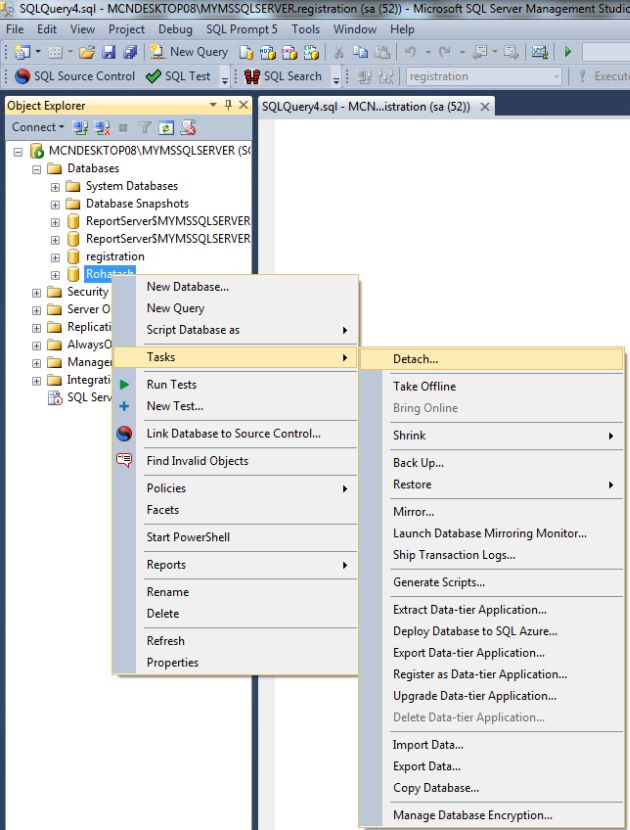Open the Window menu
The height and width of the screenshot is (830, 630).
click(355, 29)
